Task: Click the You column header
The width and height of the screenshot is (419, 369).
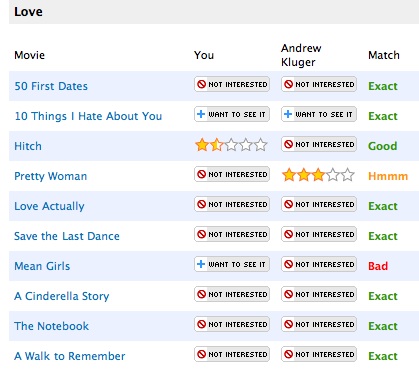Action: click(x=204, y=55)
